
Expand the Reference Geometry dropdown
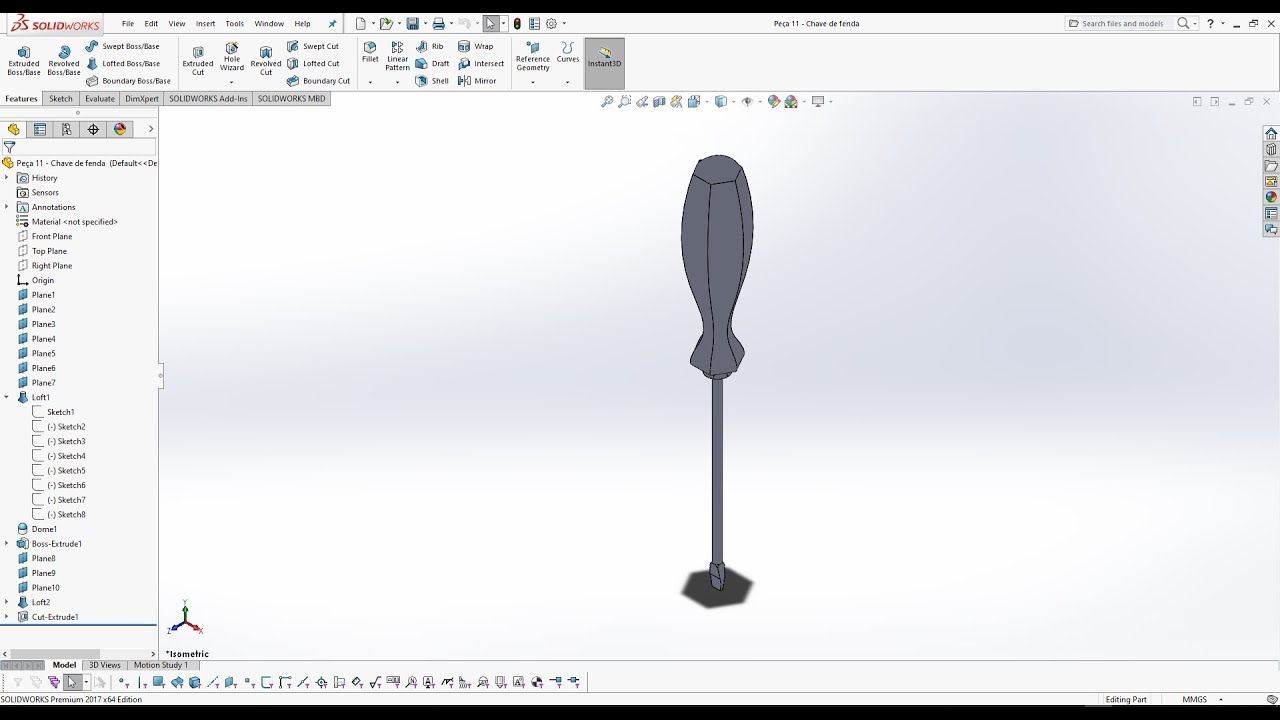[533, 82]
